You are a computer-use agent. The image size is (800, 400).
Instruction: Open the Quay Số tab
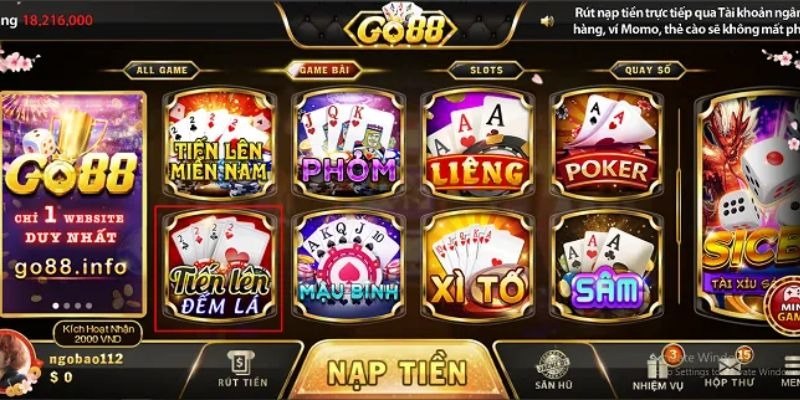point(648,70)
